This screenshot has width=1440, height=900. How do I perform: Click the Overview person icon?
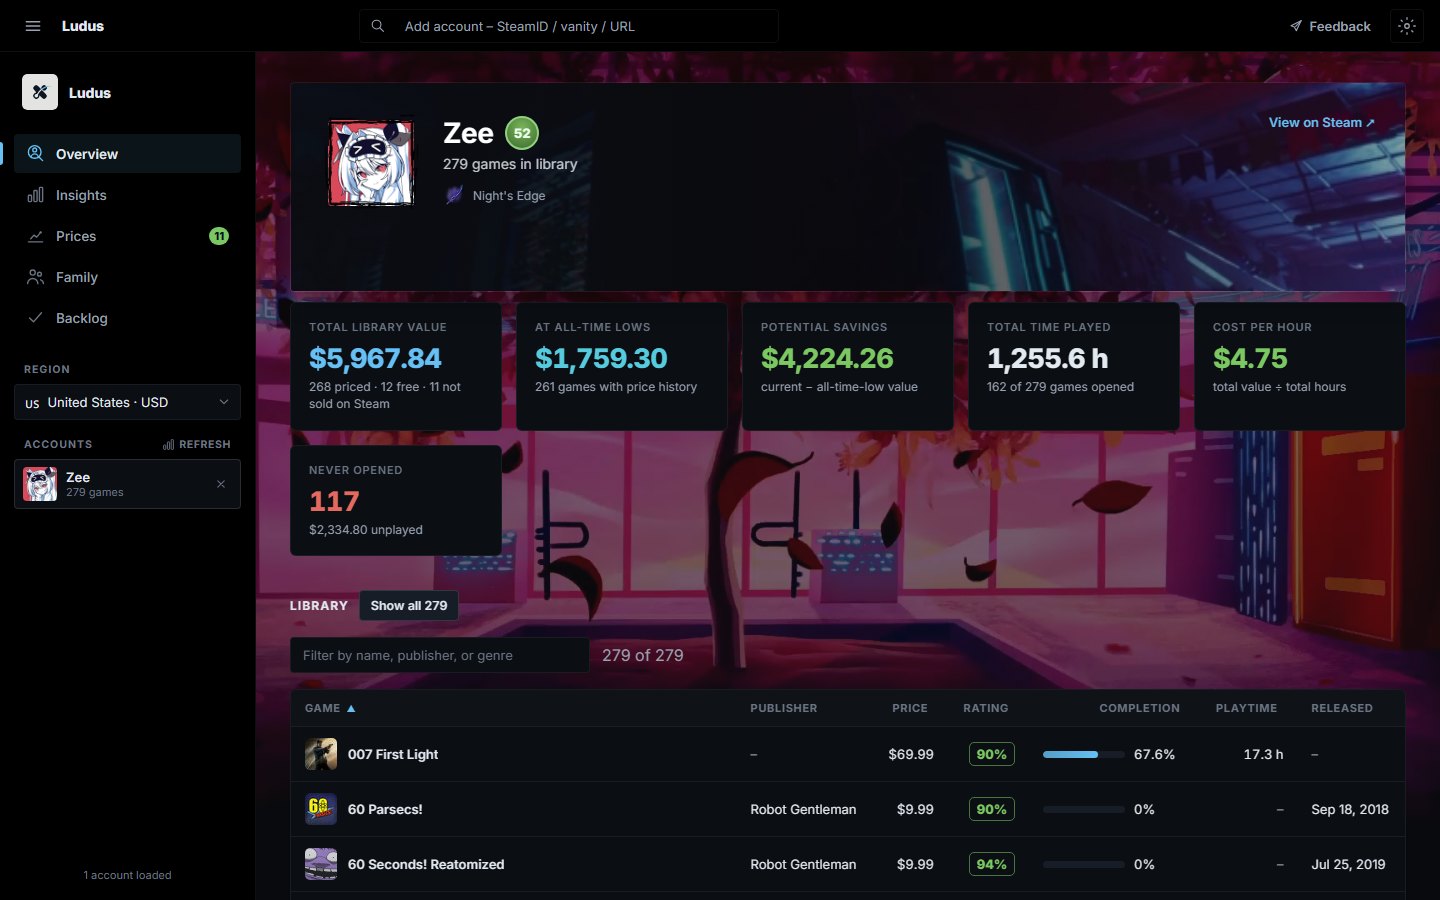tap(35, 153)
